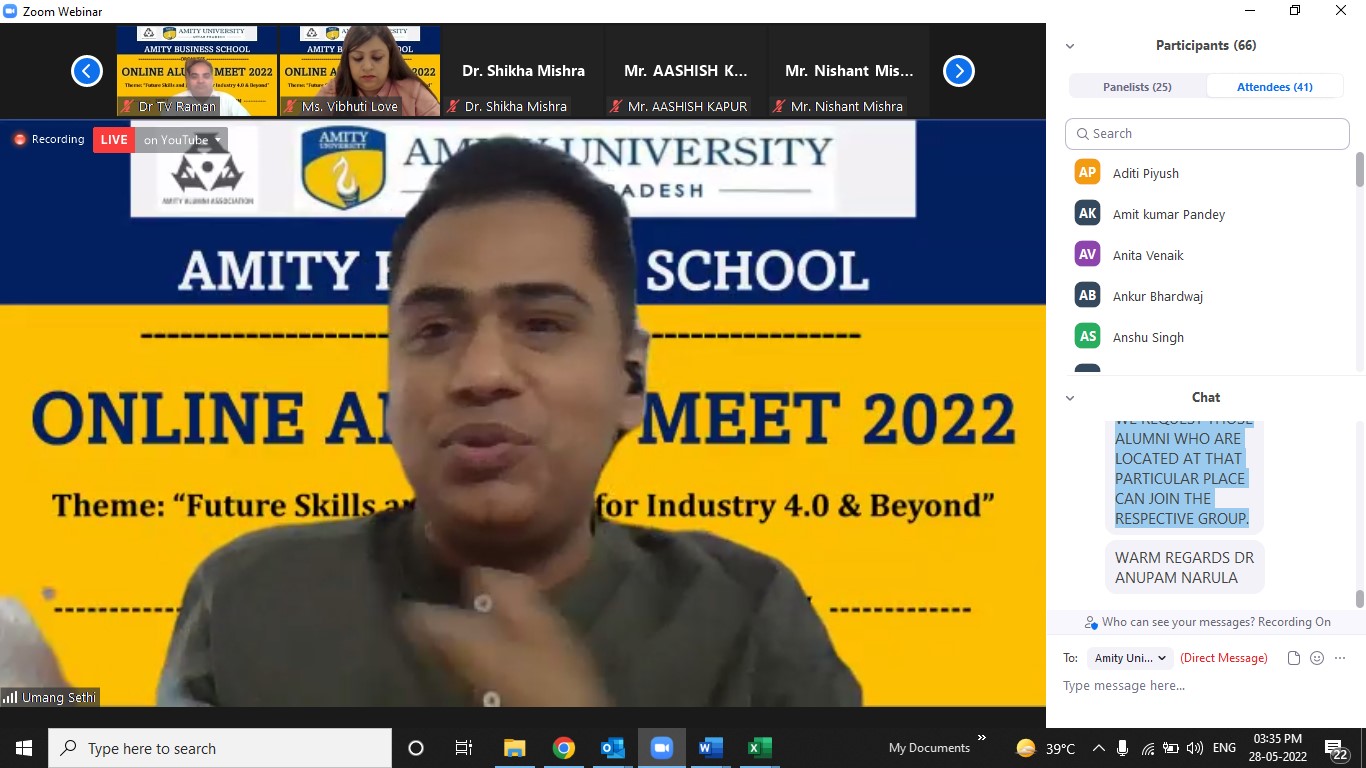Select WARM REGARDS DR ANUPAM NARULA message
Image resolution: width=1366 pixels, height=768 pixels.
pyautogui.click(x=1185, y=567)
